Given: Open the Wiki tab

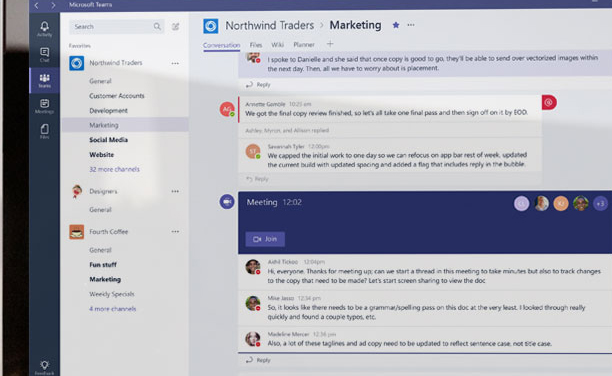Looking at the screenshot, I should tap(278, 45).
